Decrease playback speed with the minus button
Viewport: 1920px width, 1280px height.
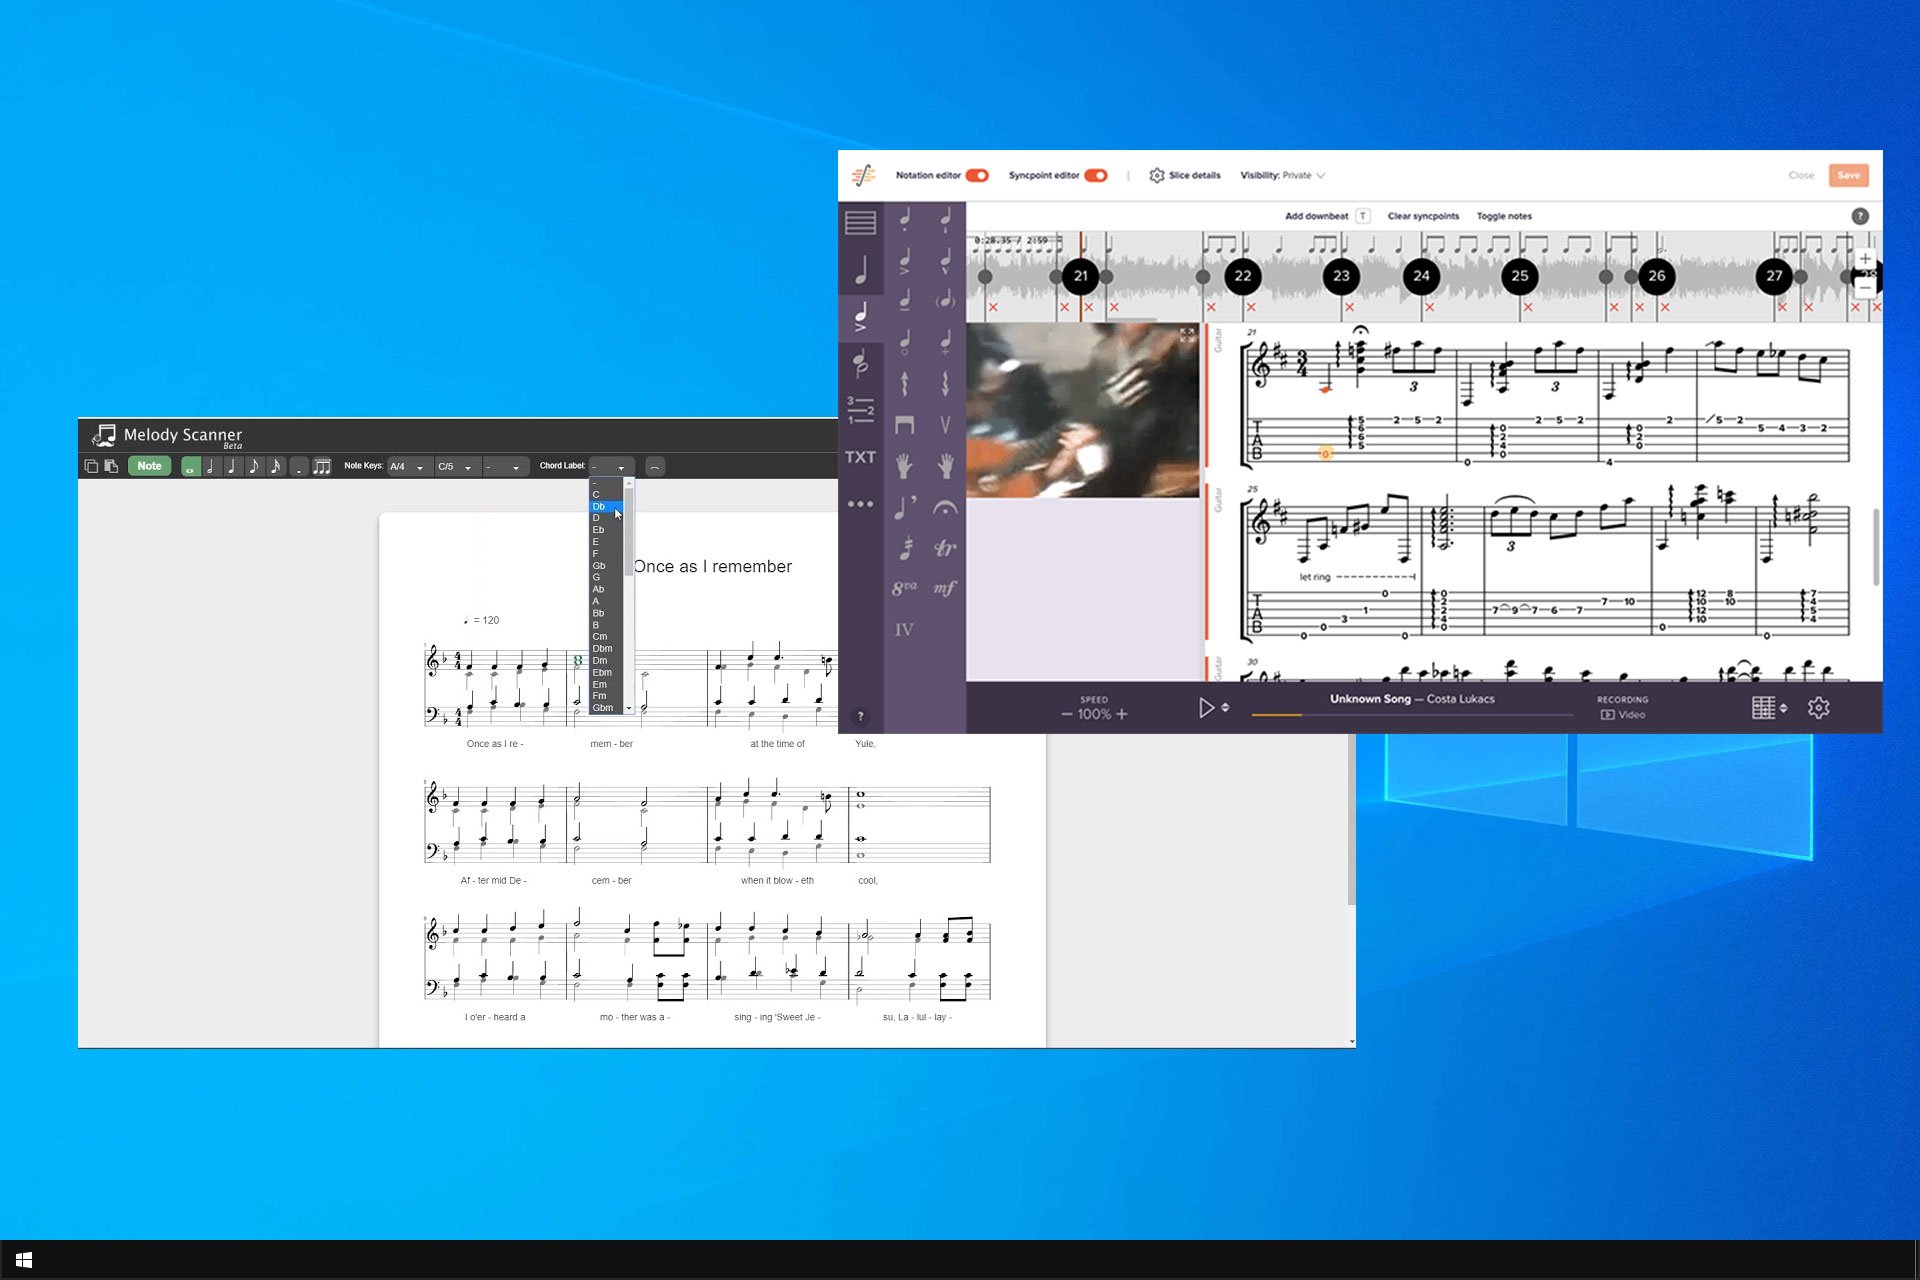pyautogui.click(x=1067, y=714)
